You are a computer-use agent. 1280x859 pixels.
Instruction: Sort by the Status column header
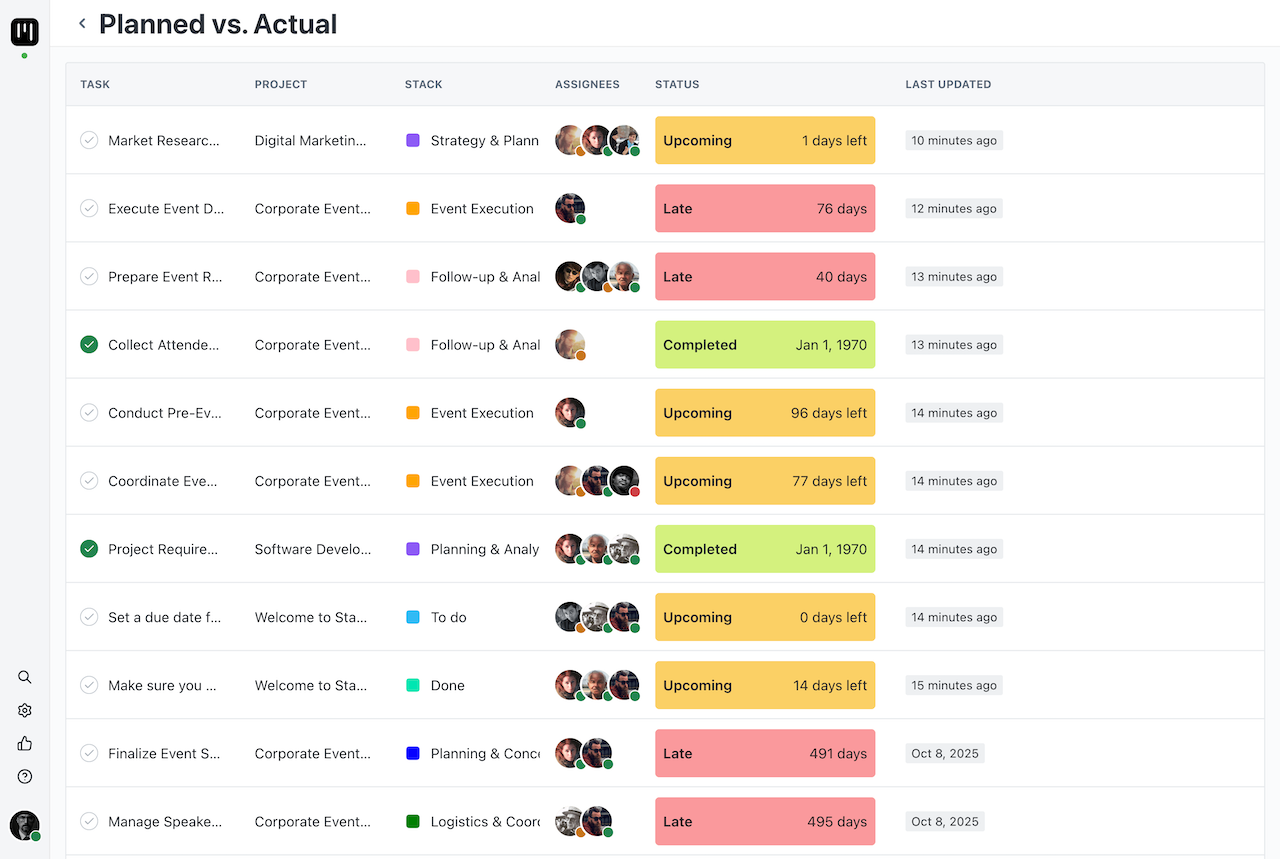(x=677, y=85)
